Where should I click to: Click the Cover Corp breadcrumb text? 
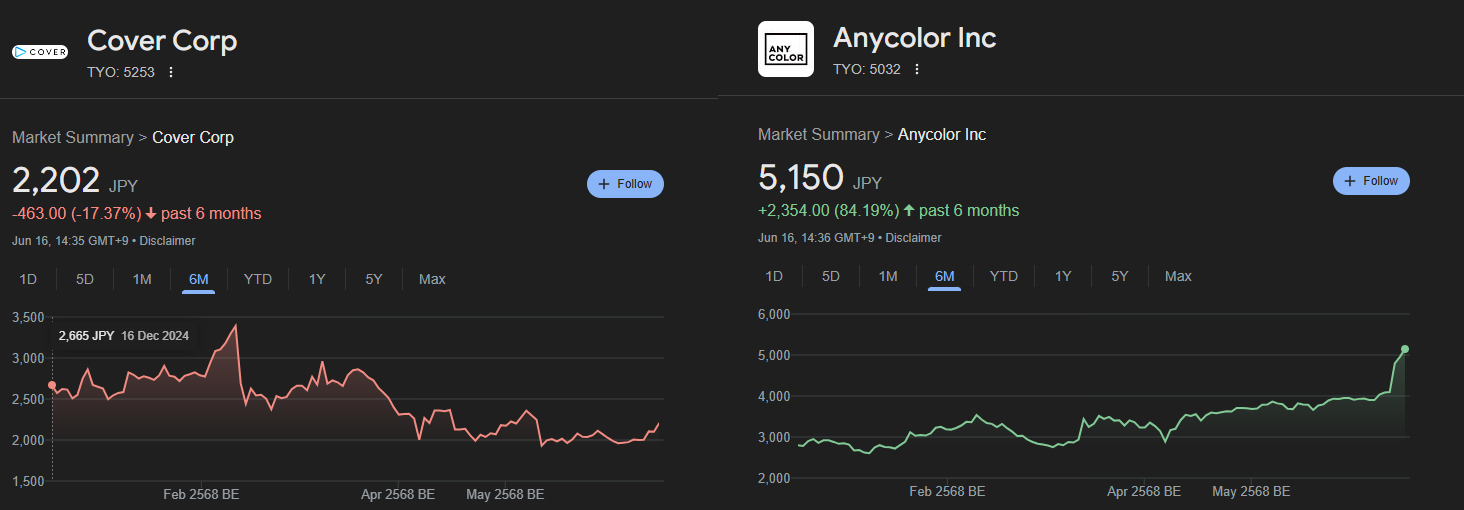[x=193, y=137]
